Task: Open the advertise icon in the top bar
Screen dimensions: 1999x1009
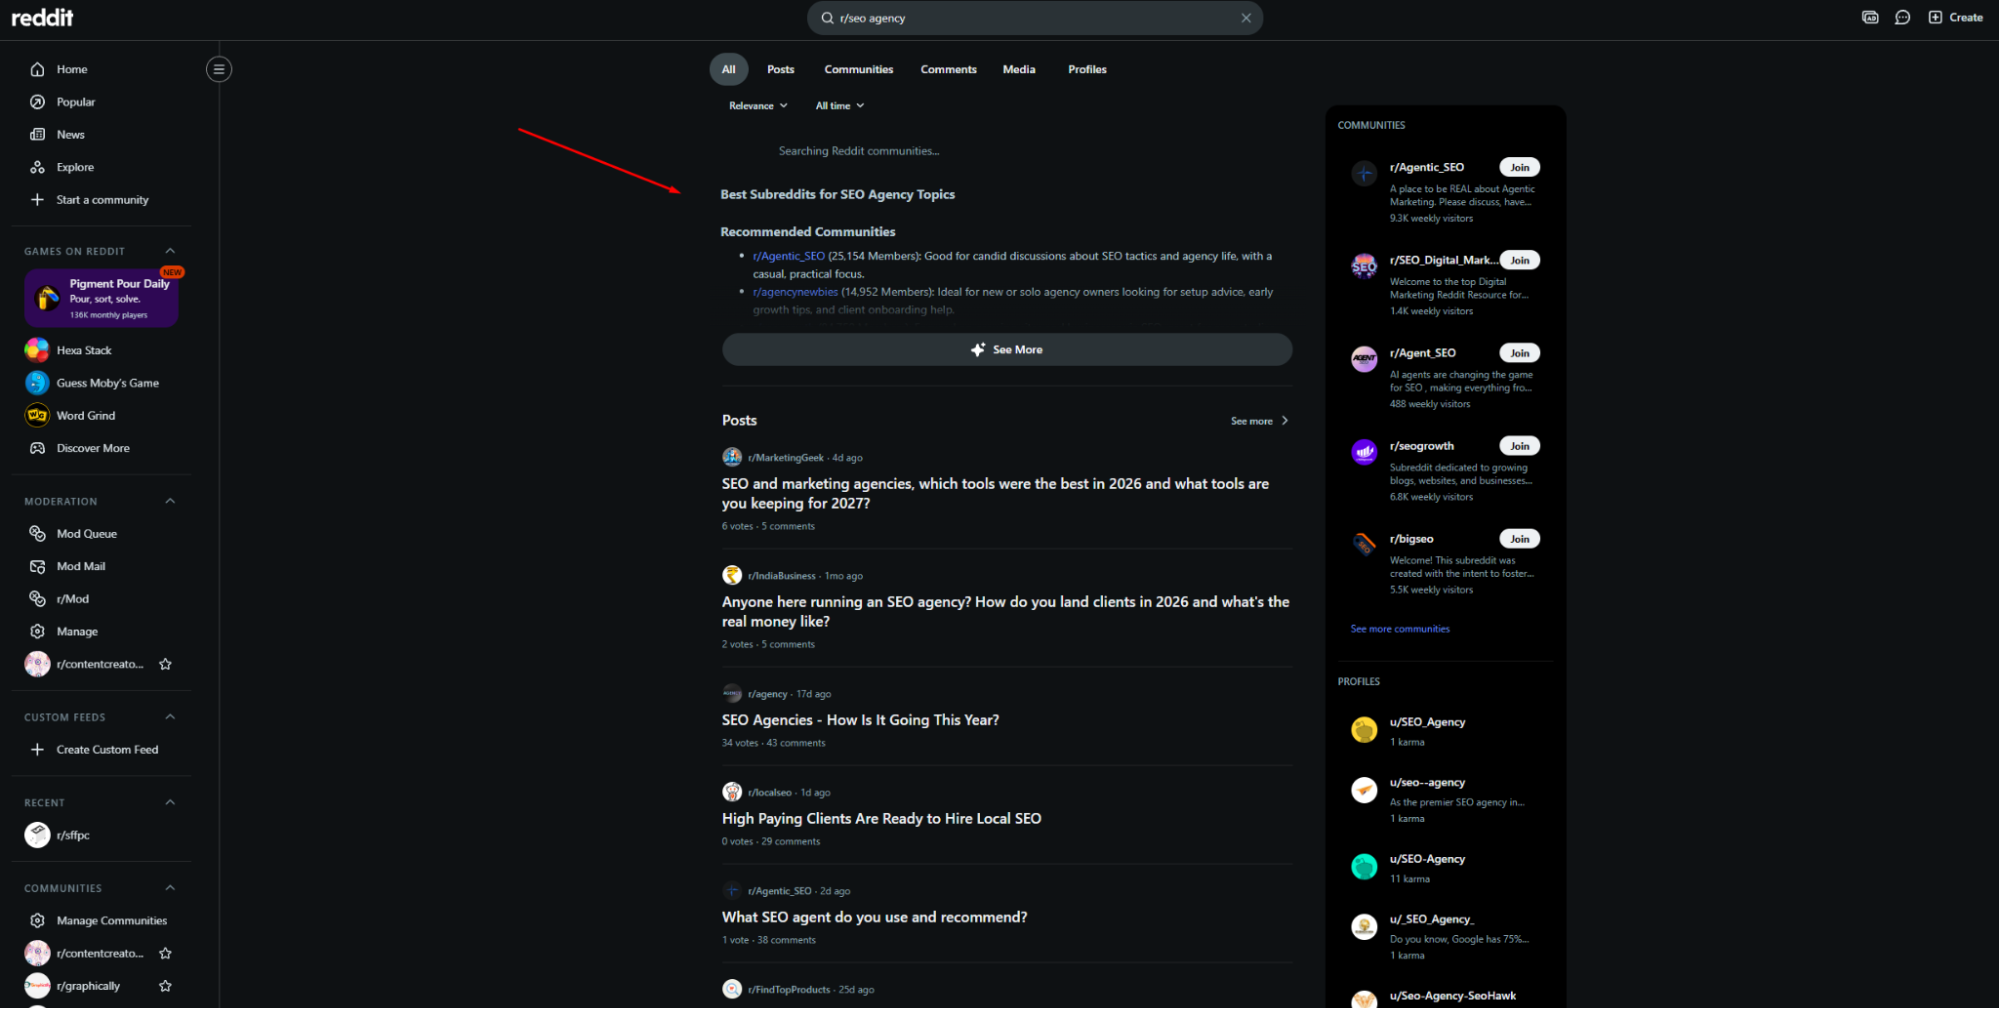Action: point(1870,17)
